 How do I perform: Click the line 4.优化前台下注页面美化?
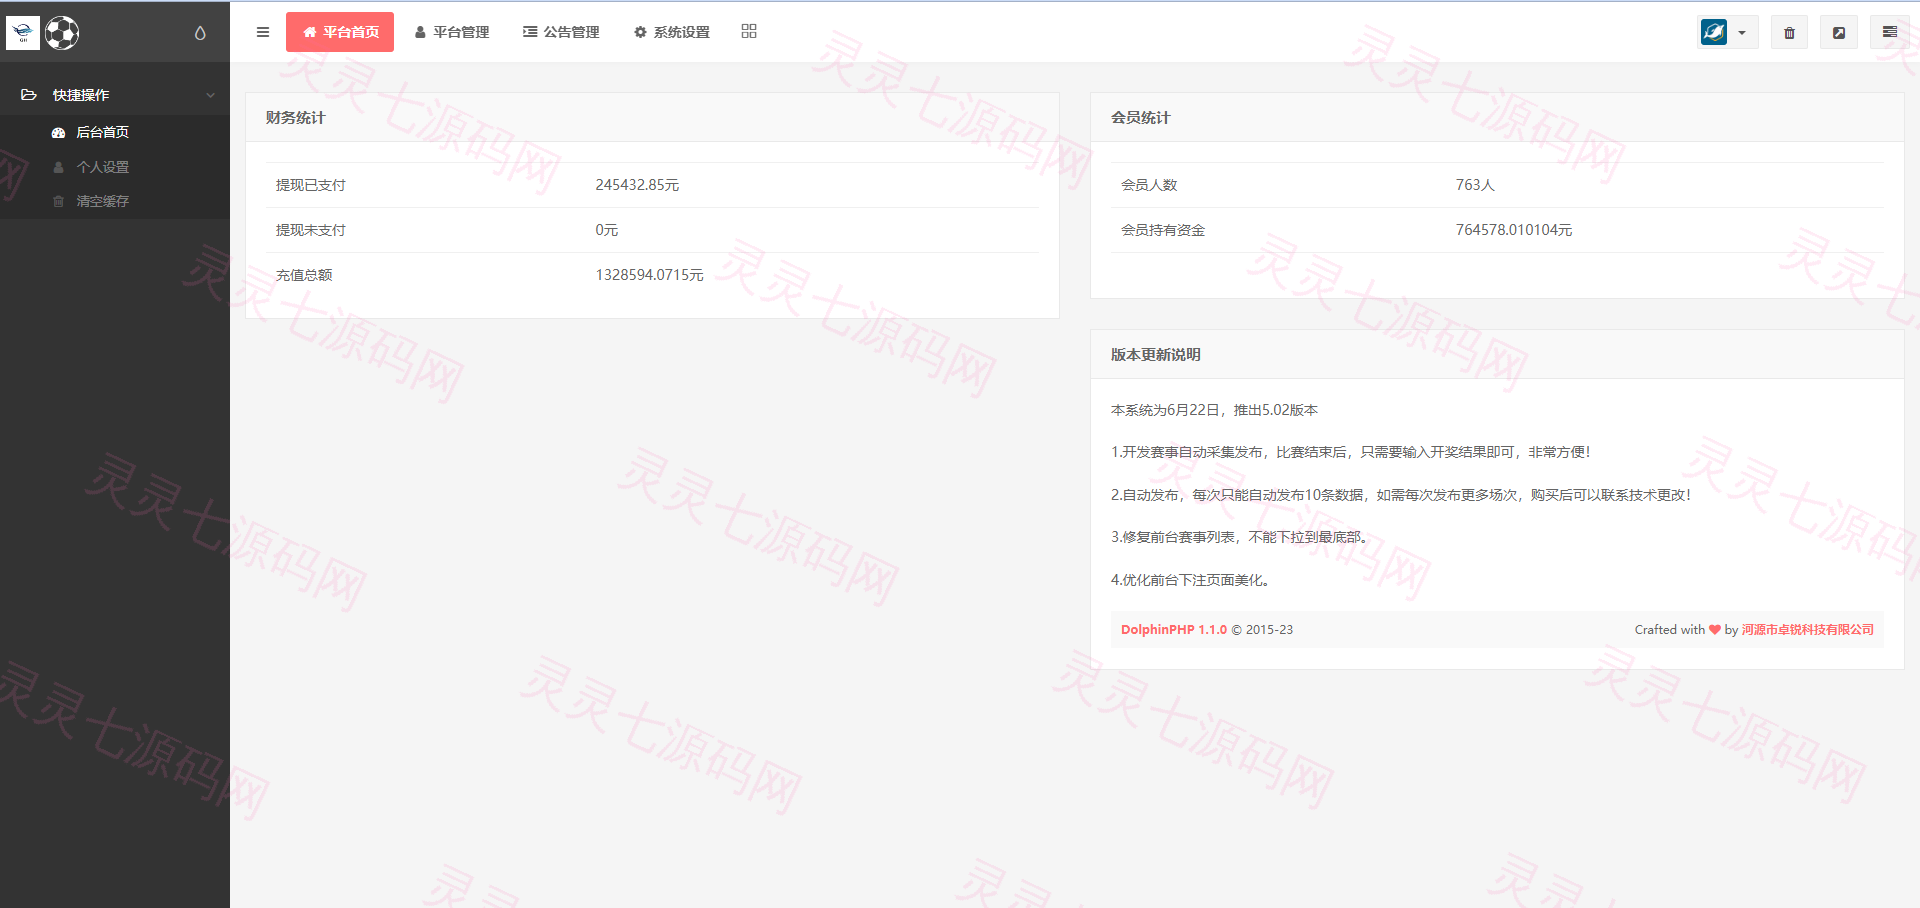1190,580
